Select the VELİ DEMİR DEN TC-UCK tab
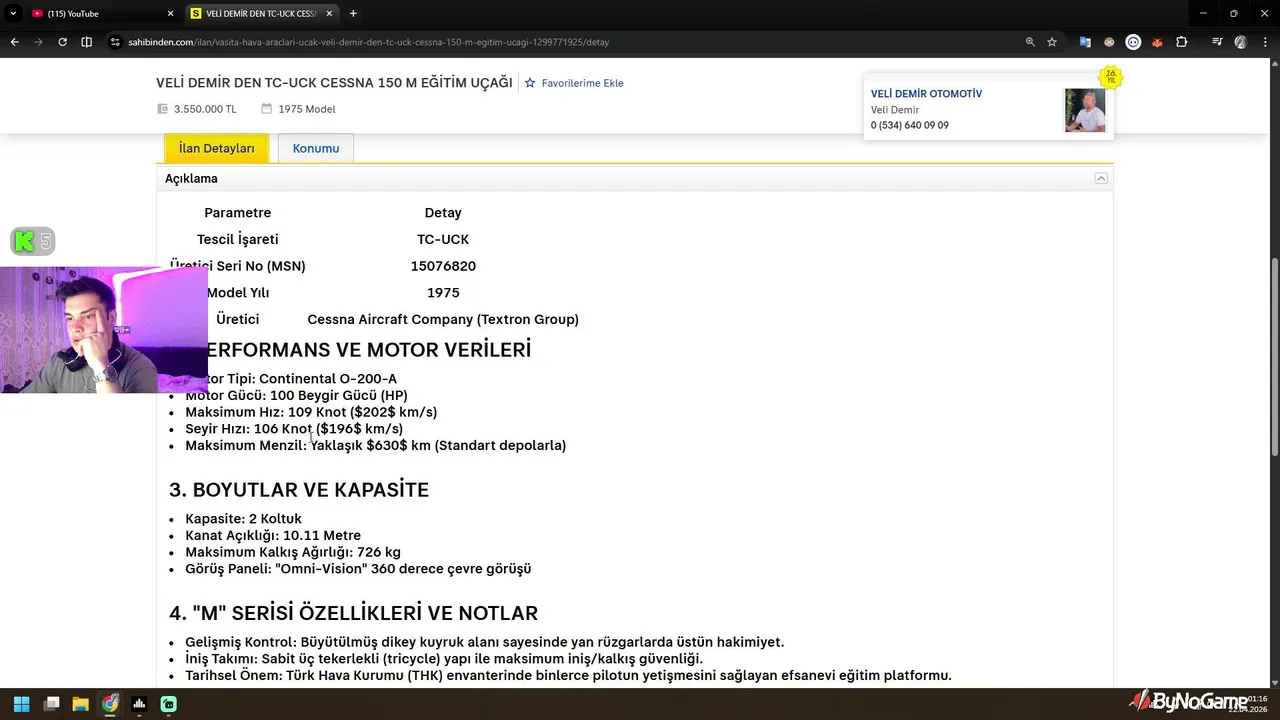Screen dimensions: 1280x720 [262, 14]
